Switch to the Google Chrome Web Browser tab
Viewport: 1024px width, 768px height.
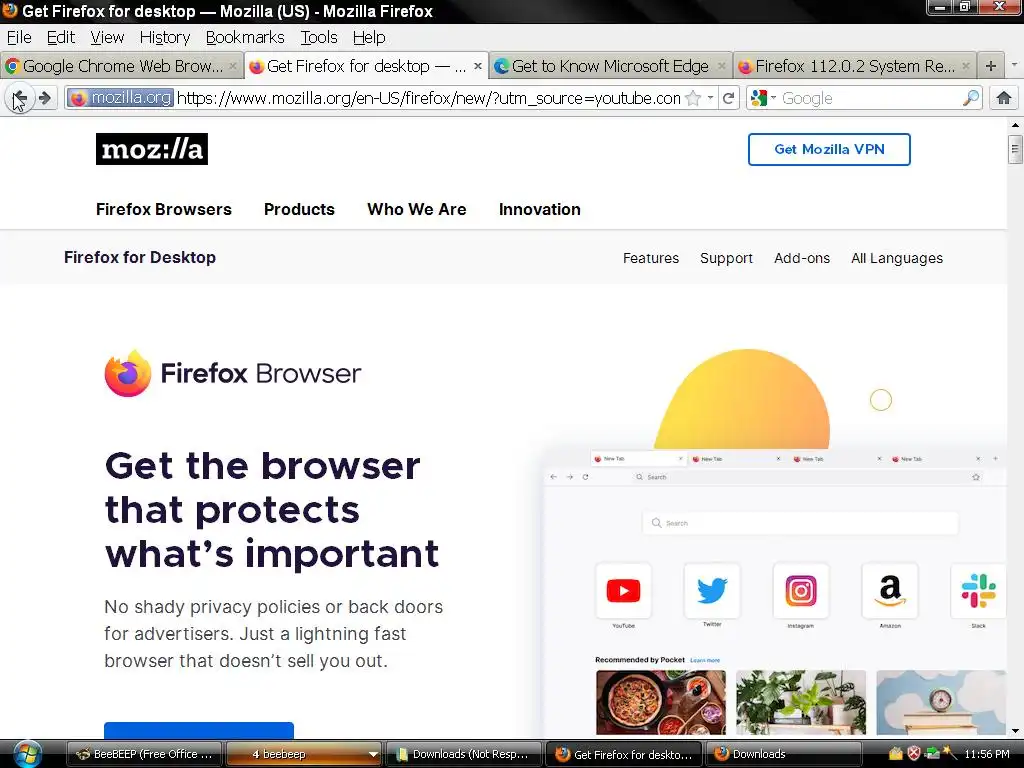pyautogui.click(x=121, y=66)
